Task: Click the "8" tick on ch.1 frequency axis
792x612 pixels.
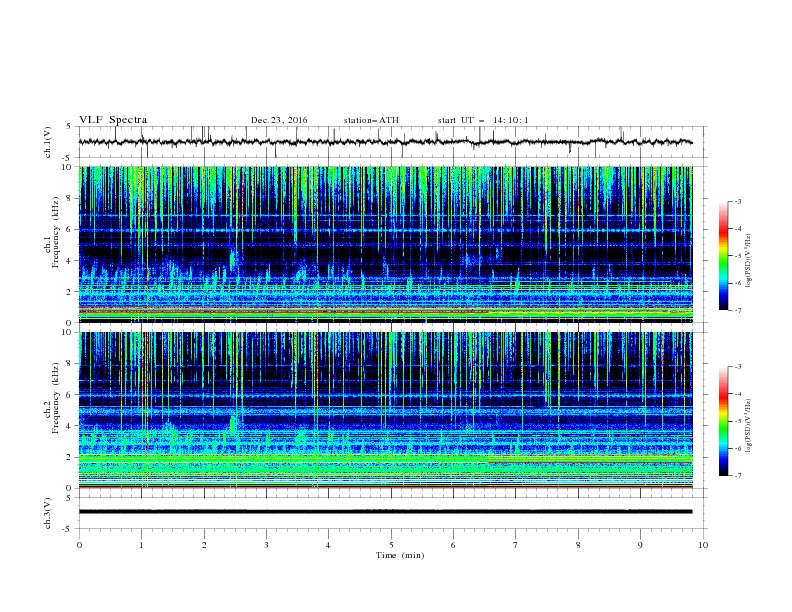Action: [x=69, y=198]
